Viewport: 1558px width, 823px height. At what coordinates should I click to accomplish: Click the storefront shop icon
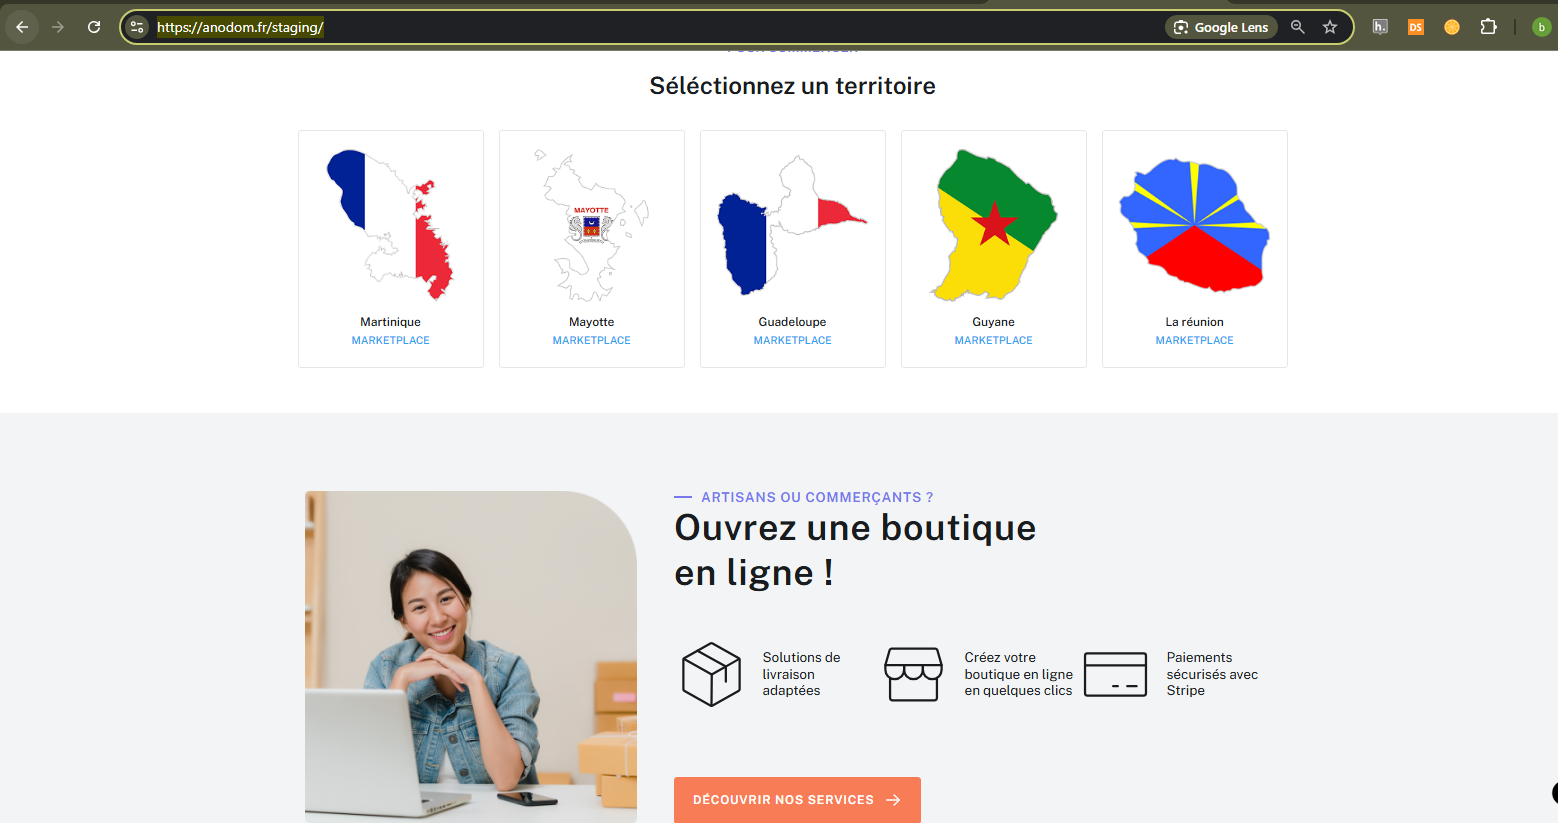point(913,674)
